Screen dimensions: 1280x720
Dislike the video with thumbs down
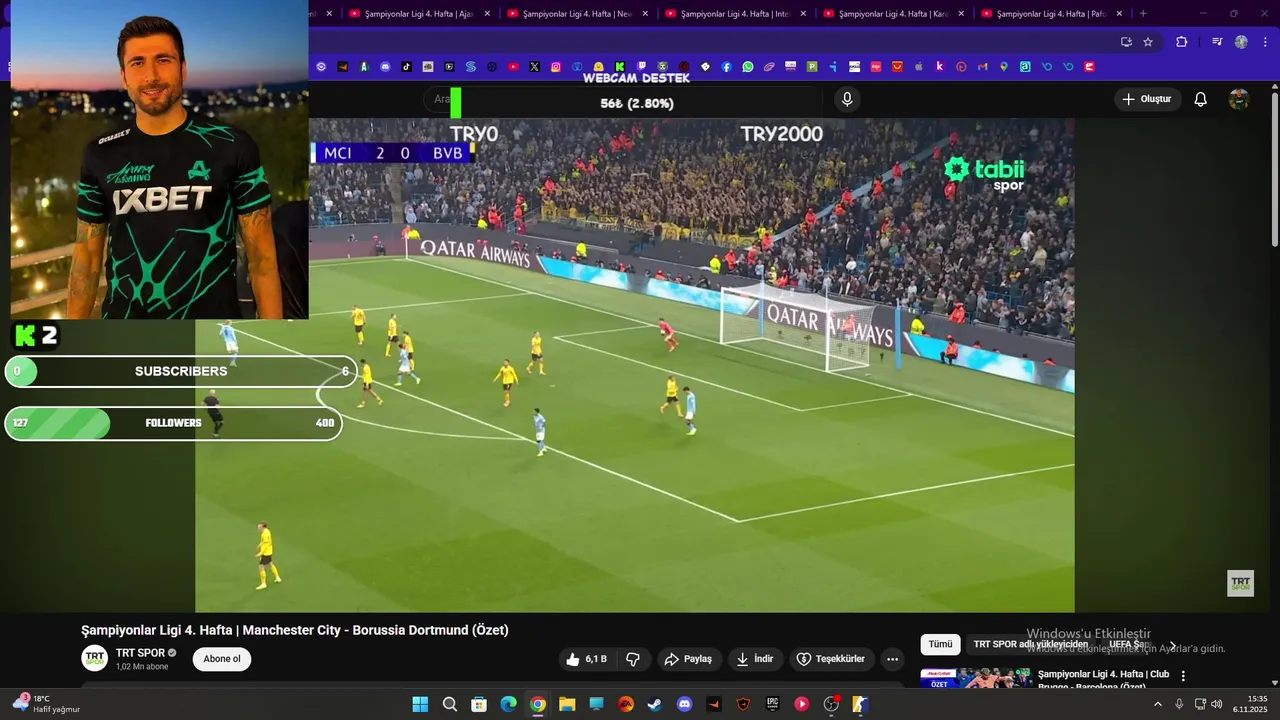point(633,659)
